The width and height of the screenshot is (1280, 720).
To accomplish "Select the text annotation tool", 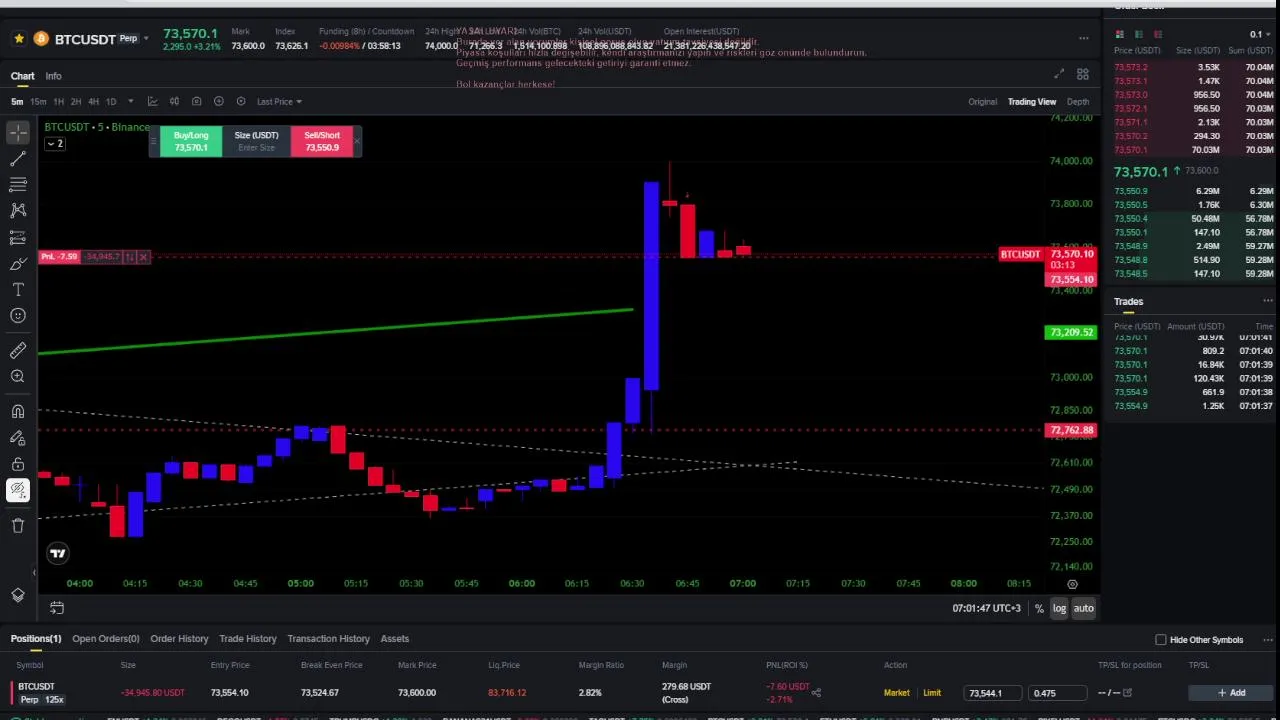I will click(x=18, y=290).
